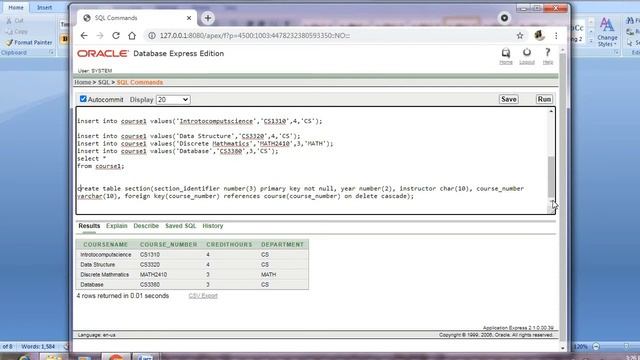
Task: Click the browser forward arrow
Action: 100,36
